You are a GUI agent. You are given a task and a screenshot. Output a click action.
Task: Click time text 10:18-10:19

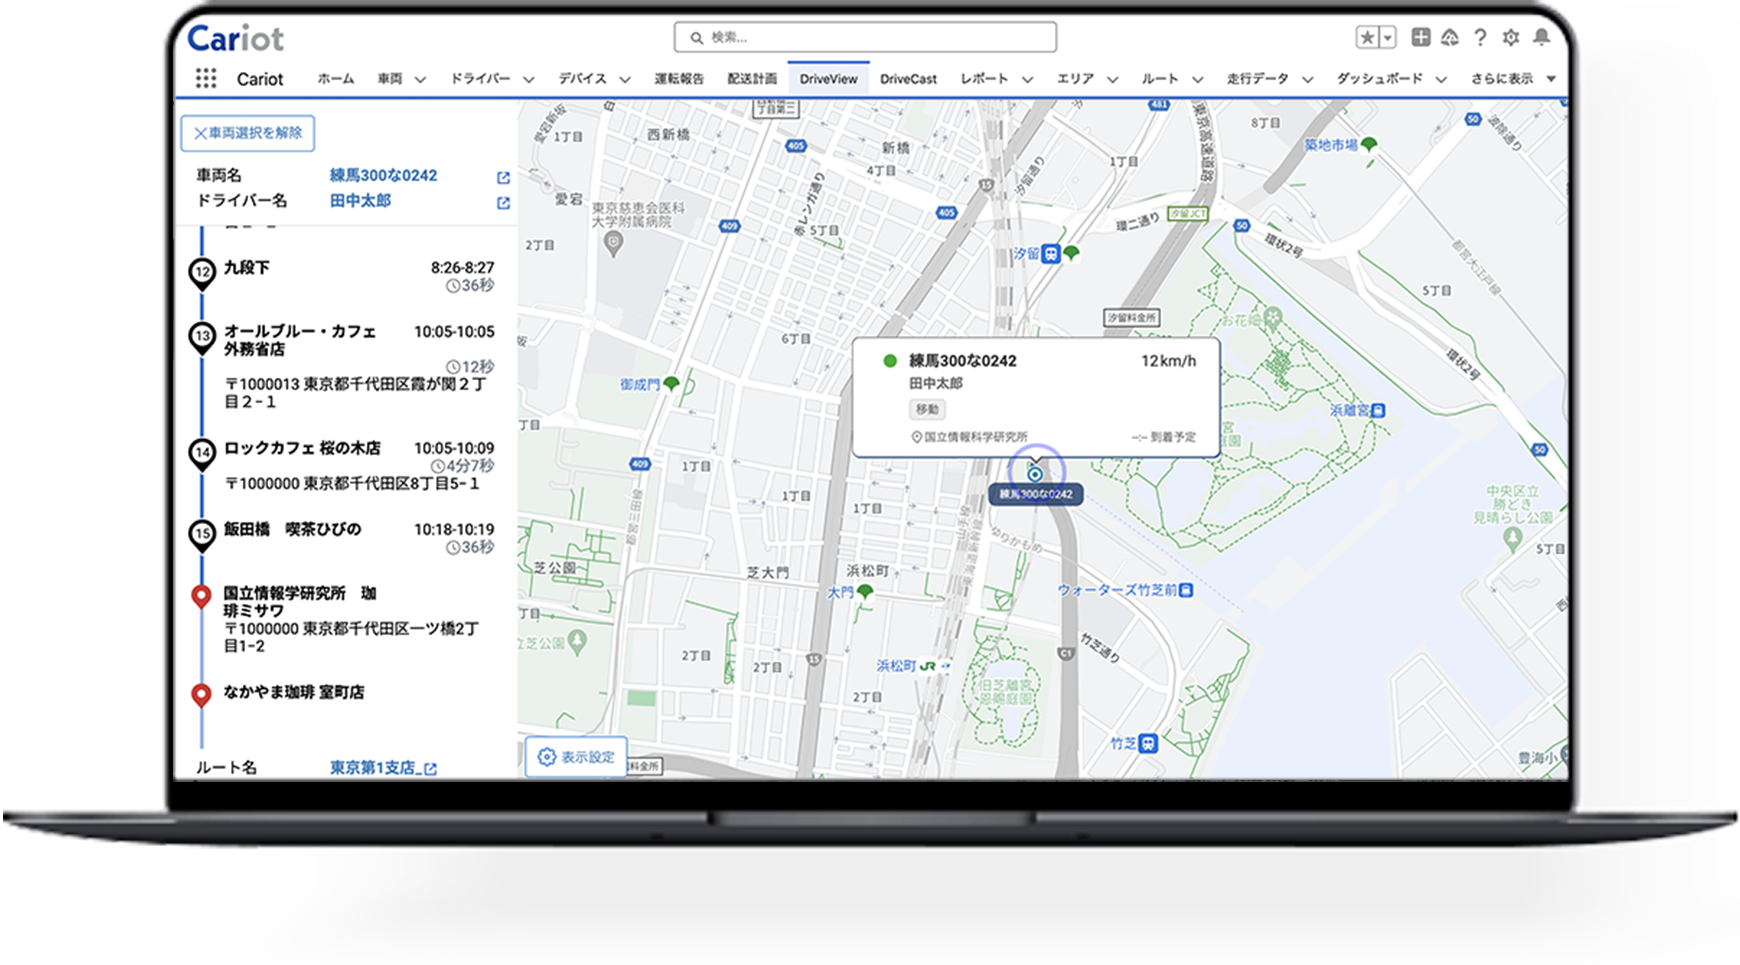click(454, 529)
